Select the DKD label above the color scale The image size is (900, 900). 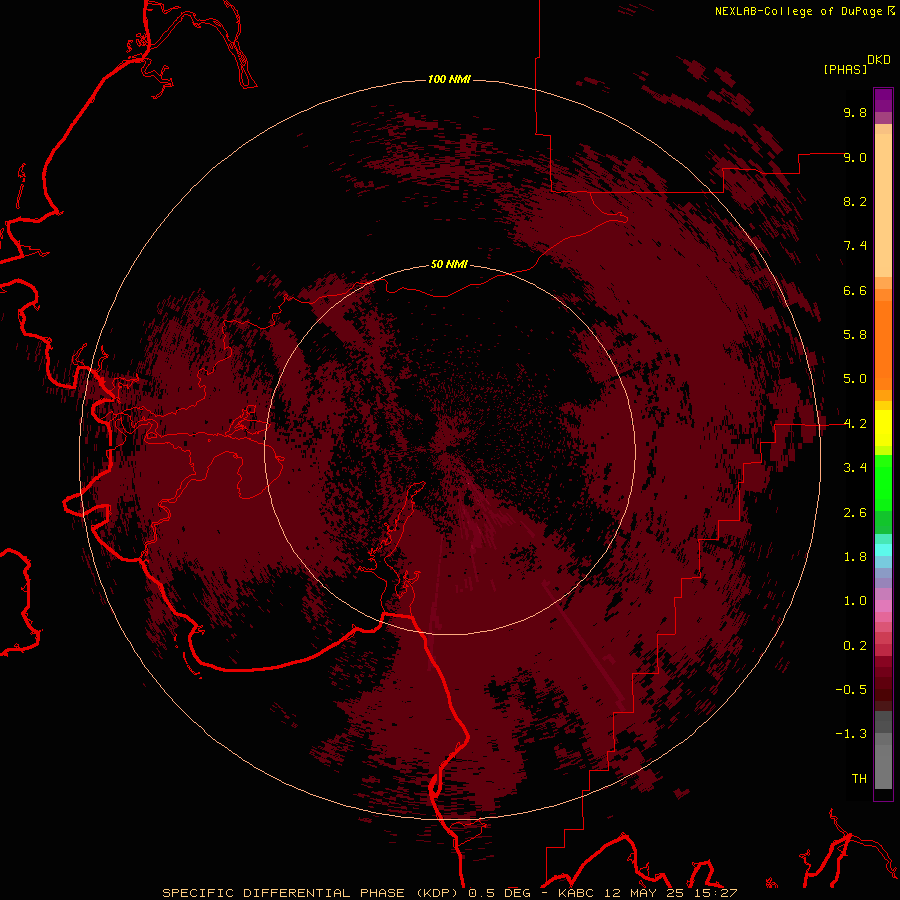pyautogui.click(x=879, y=60)
